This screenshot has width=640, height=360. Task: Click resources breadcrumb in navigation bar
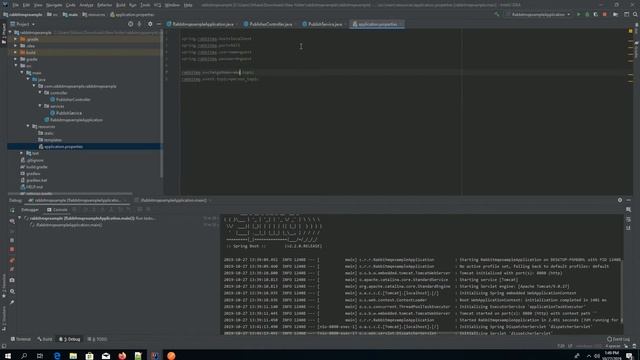click(x=93, y=15)
